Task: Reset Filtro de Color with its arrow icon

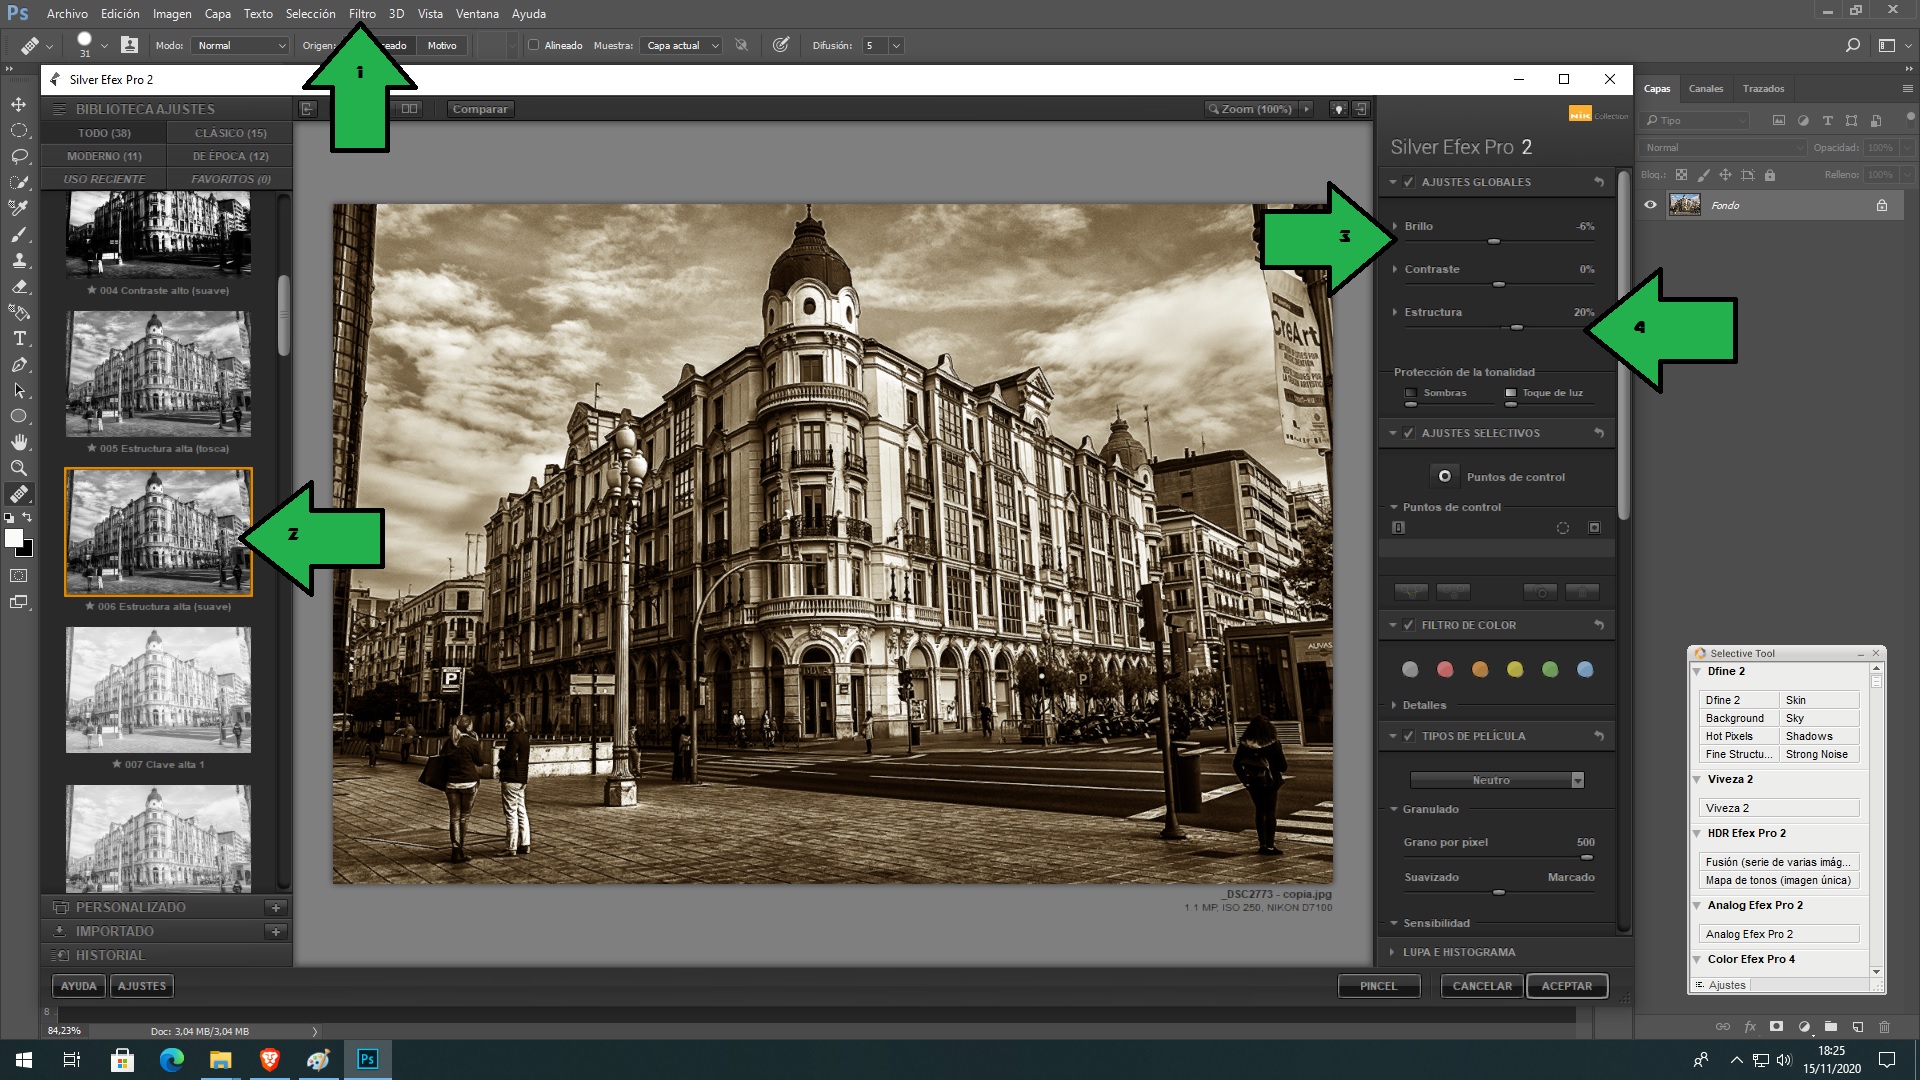Action: click(x=1599, y=625)
